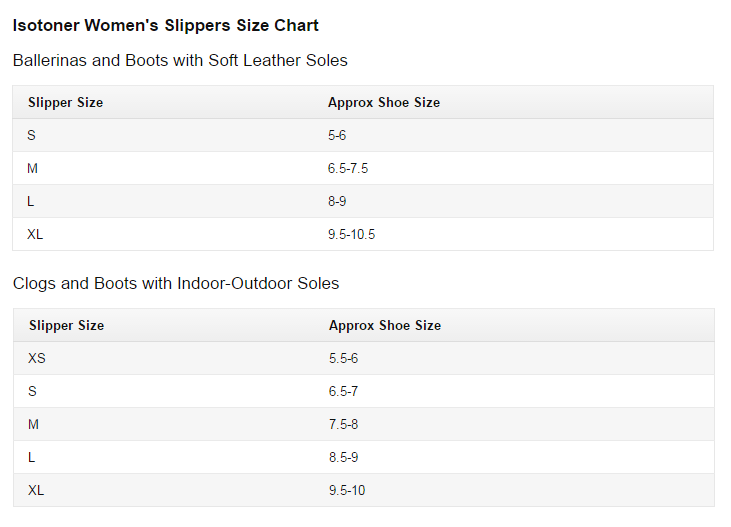Select the 6.5-7.5 shoe size cell
The height and width of the screenshot is (527, 731).
tap(348, 168)
